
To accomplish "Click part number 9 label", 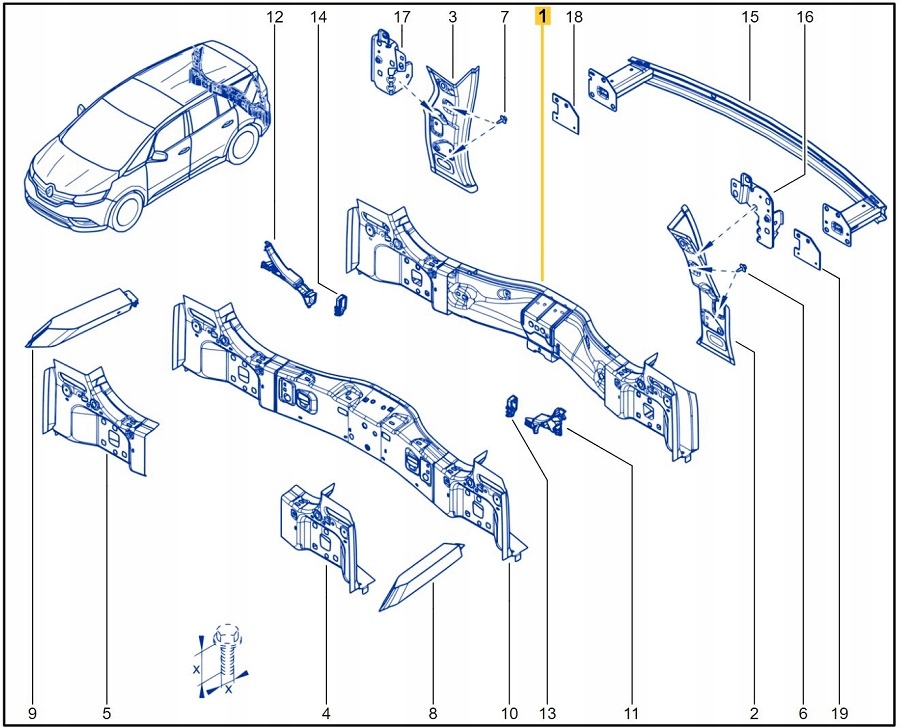I will point(32,714).
